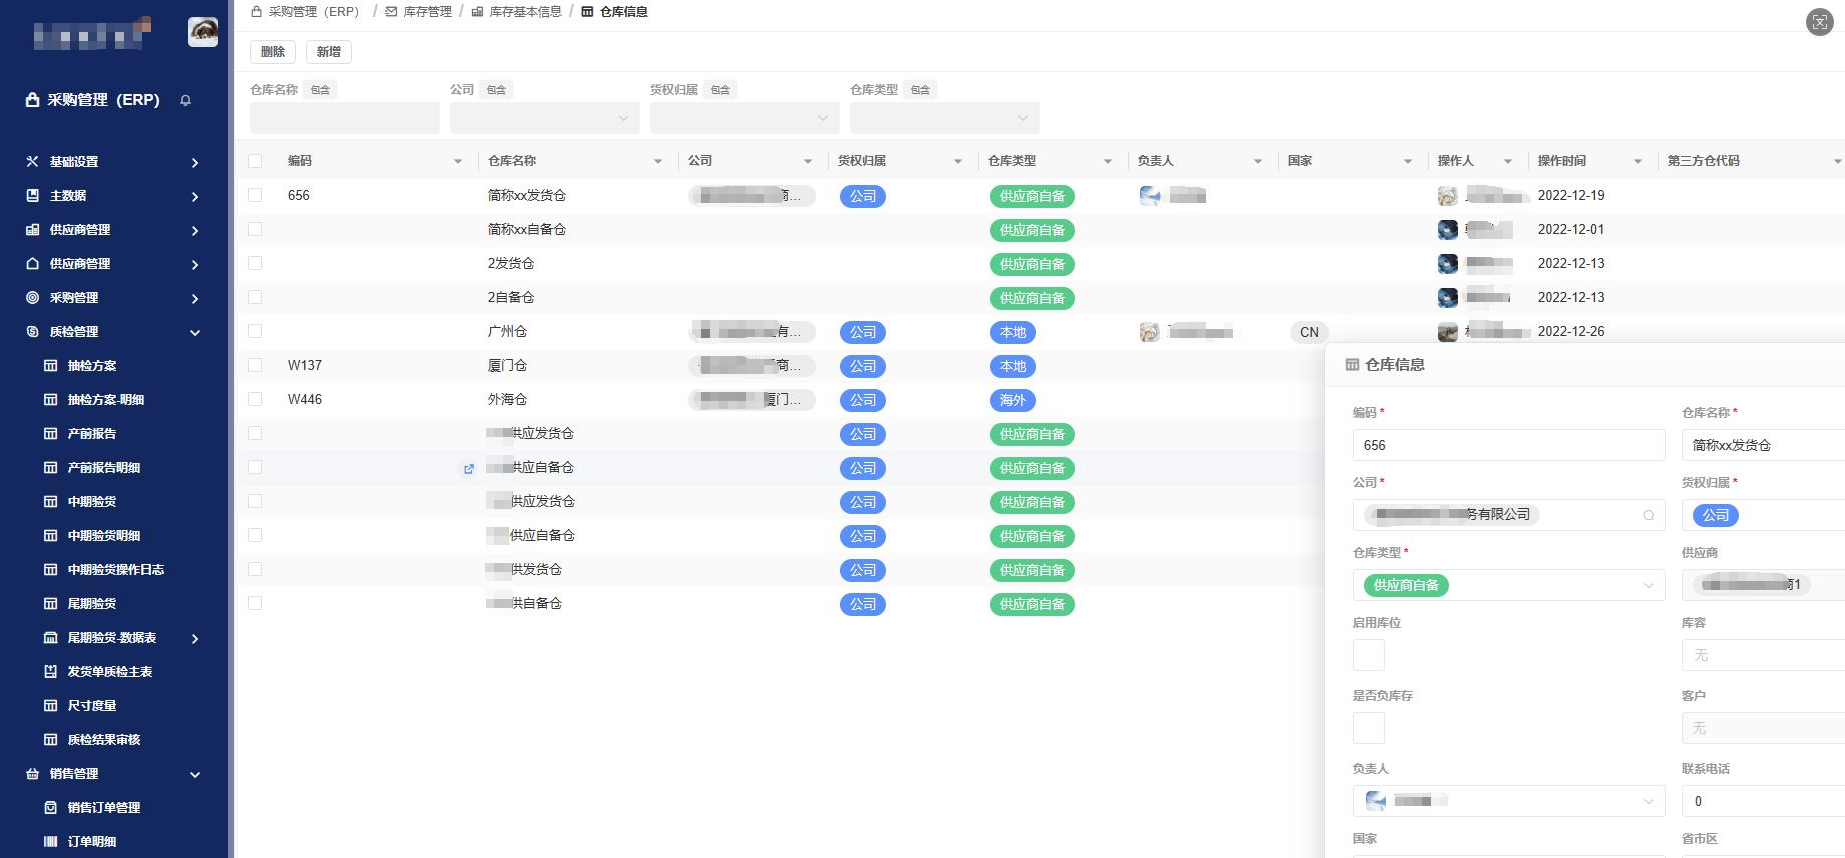Screen dimensions: 1845x858
Task: Toggle the 启用库位 checkbox
Action: (x=1368, y=655)
